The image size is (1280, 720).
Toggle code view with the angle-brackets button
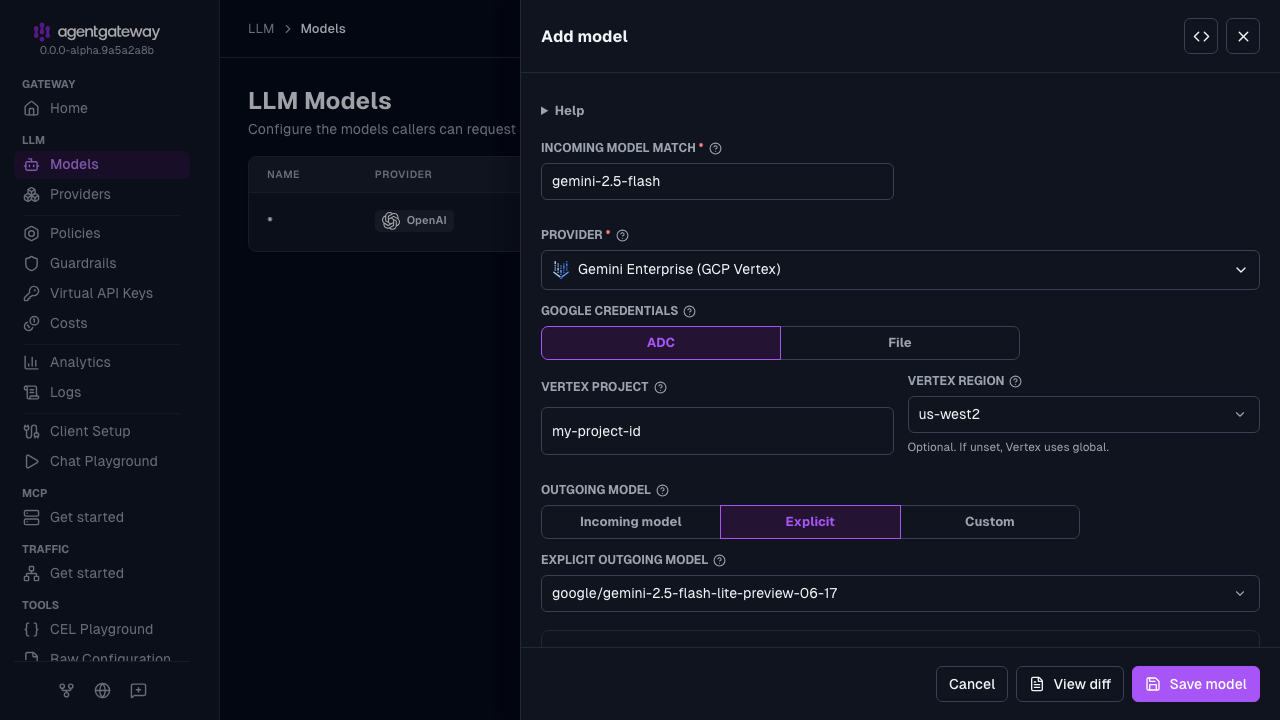coord(1201,36)
